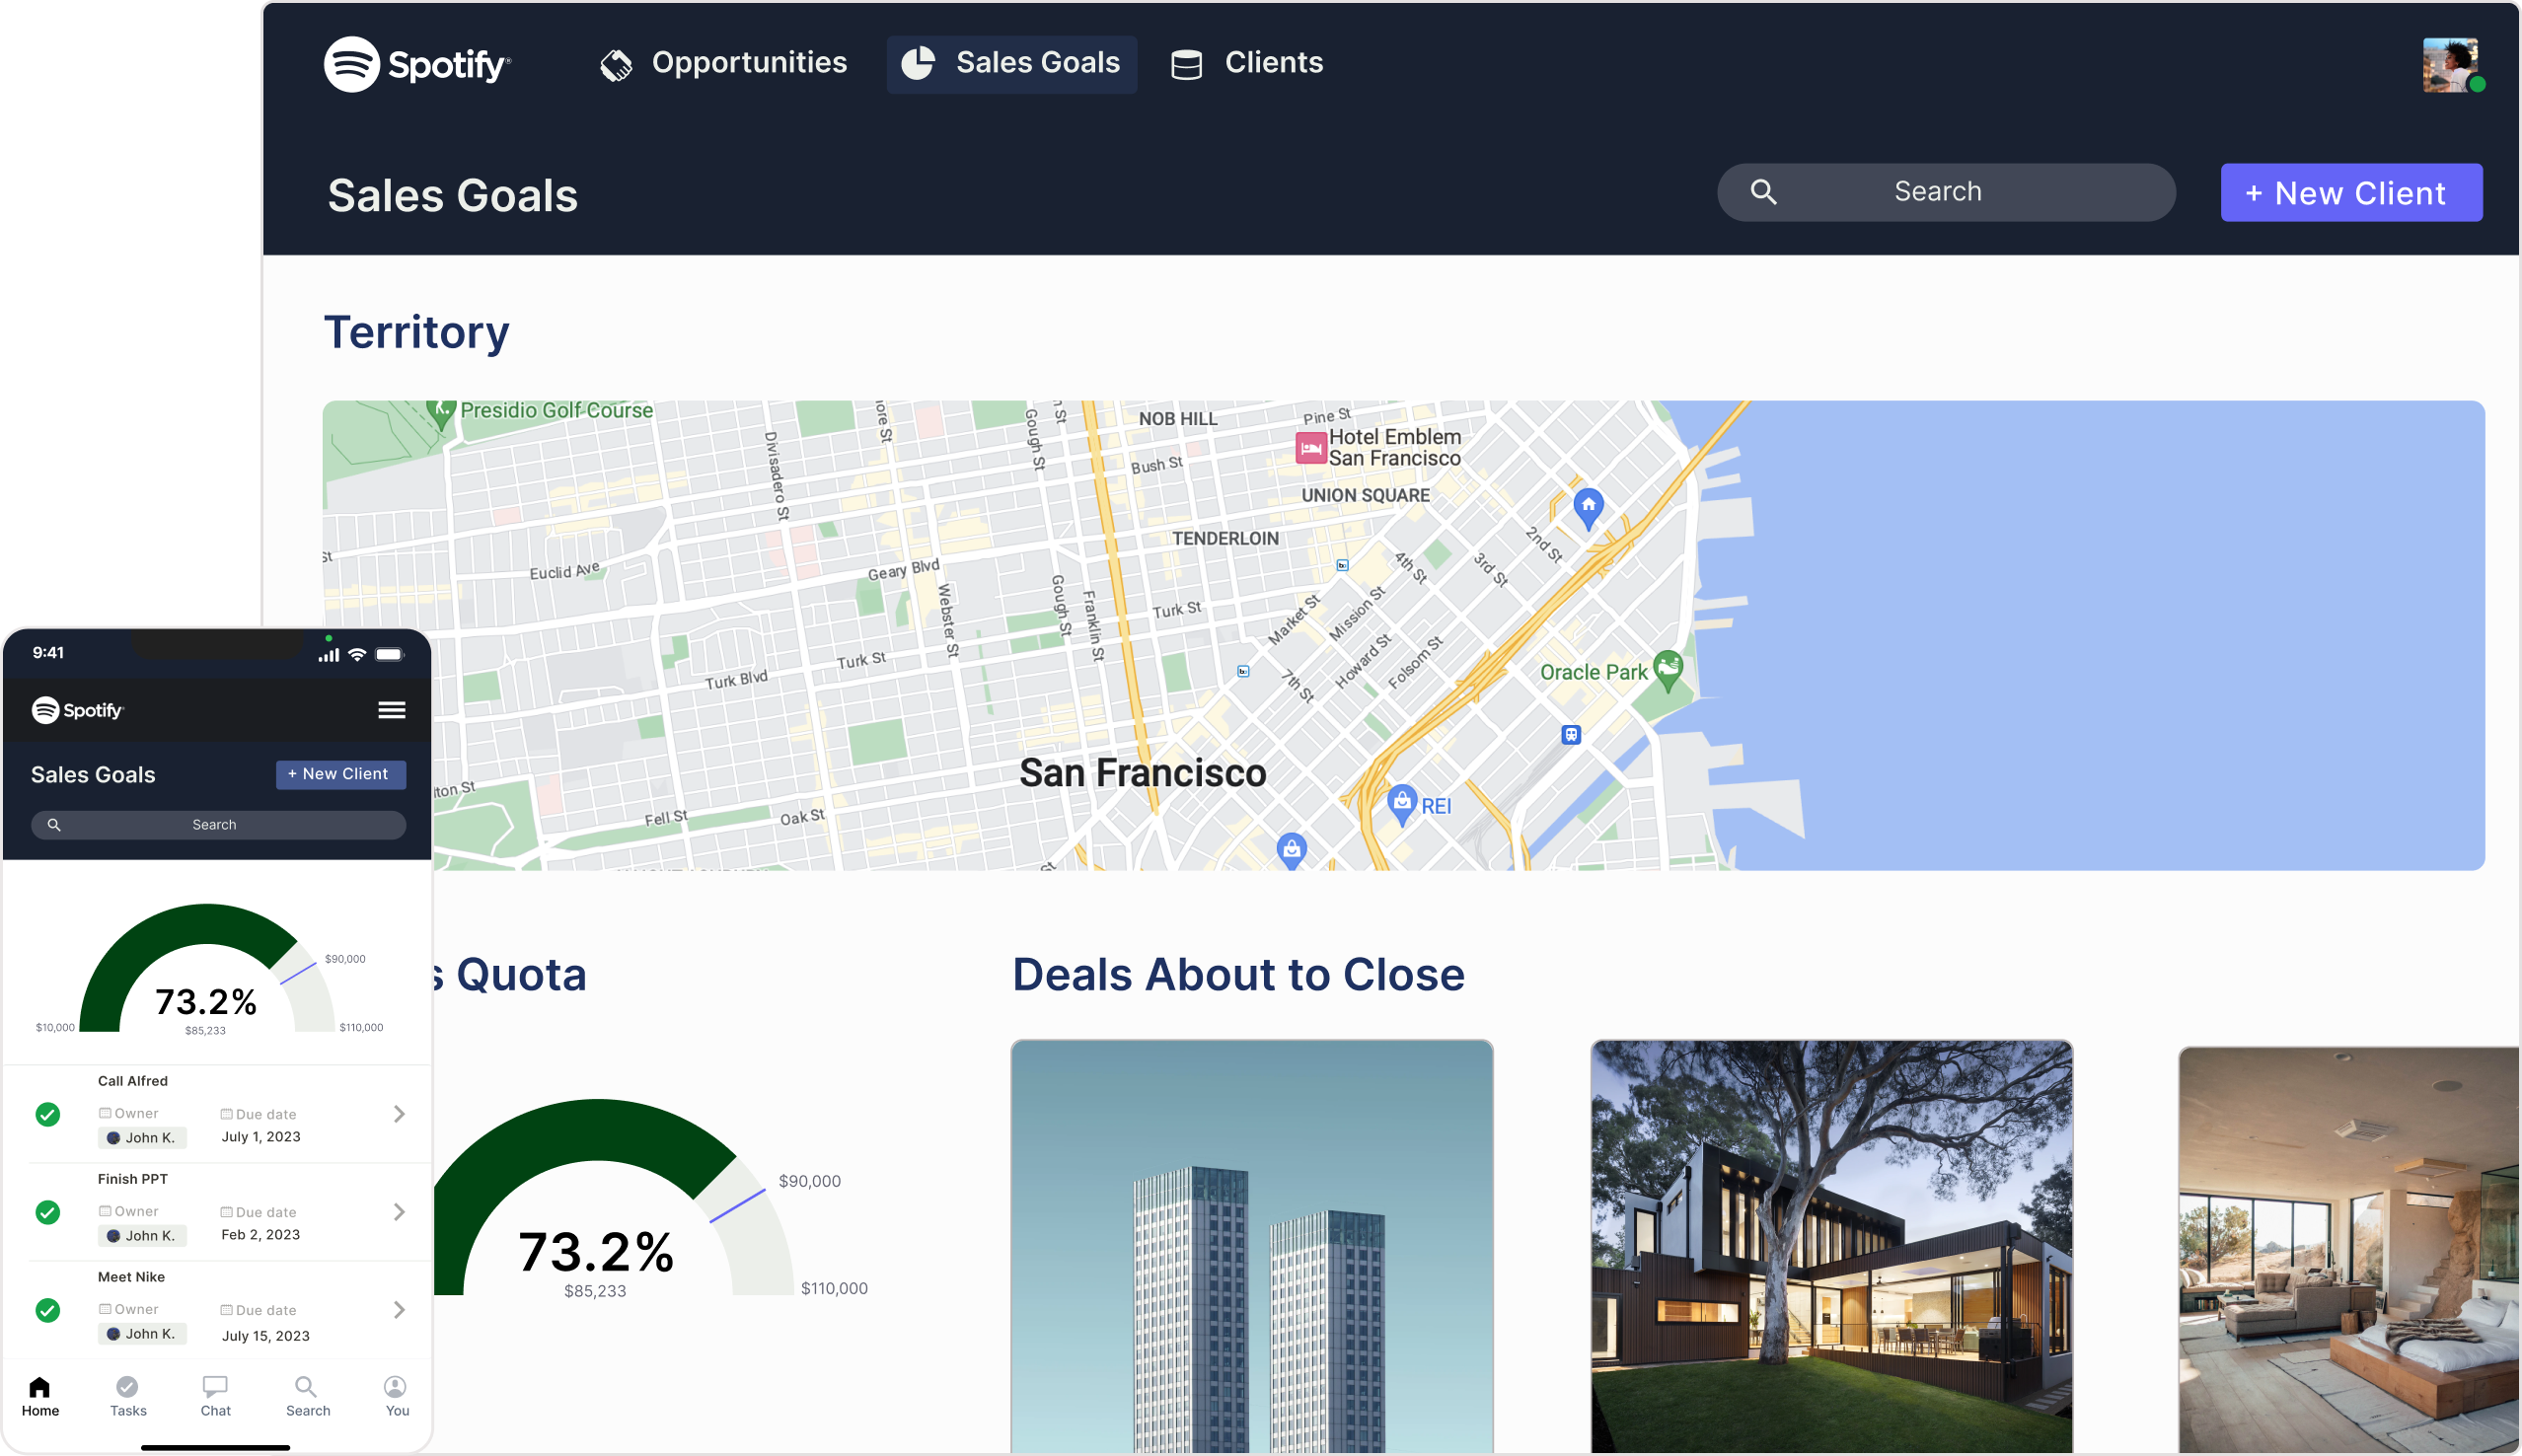The width and height of the screenshot is (2522, 1456).
Task: Open the mobile hamburger menu
Action: pyautogui.click(x=392, y=710)
